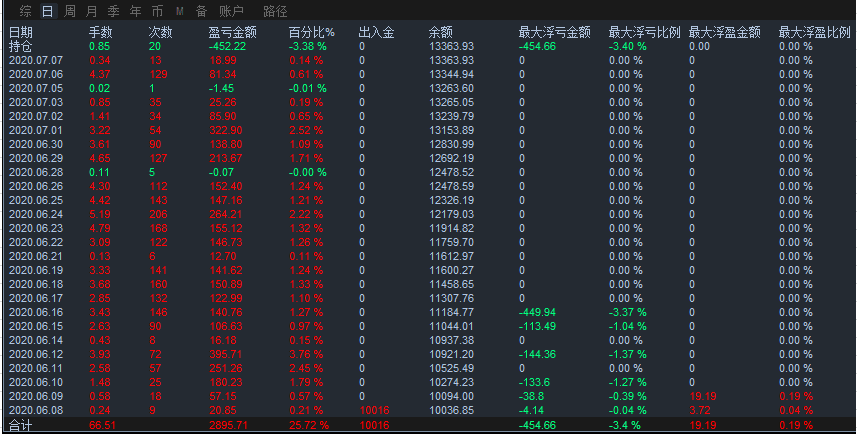Click floating profit ratio 0.04 %

tap(796, 410)
